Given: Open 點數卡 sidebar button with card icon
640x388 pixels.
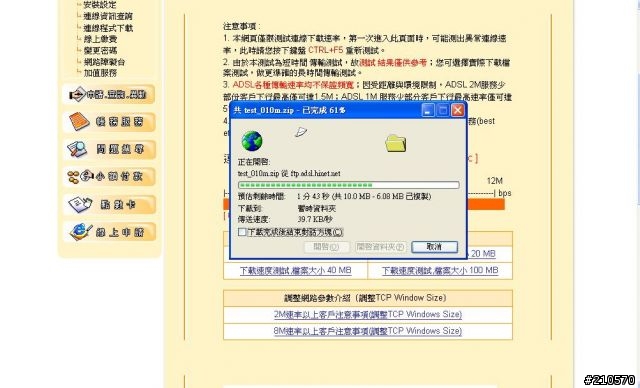Looking at the screenshot, I should coord(109,204).
